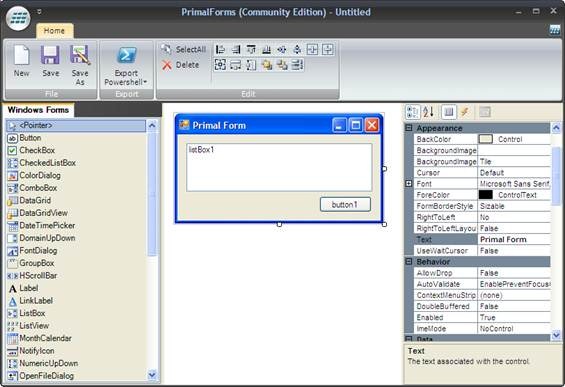This screenshot has width=565, height=387.
Task: Edit the Text property value Primal Form
Action: point(514,240)
